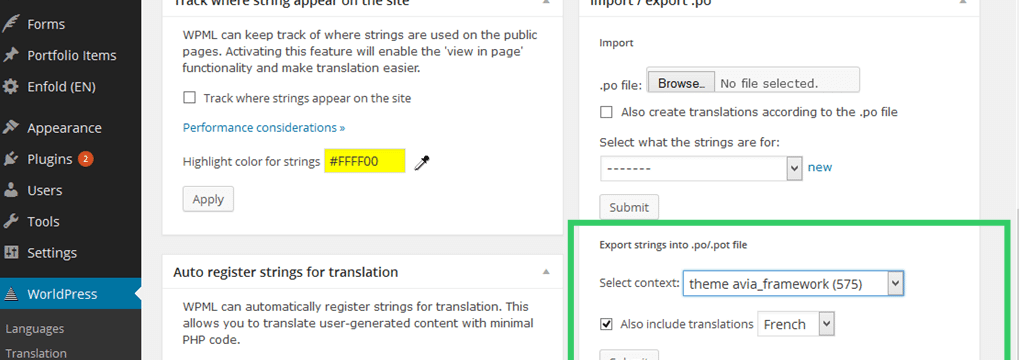Open the strings are for dropdown
The width and height of the screenshot is (1019, 360).
click(x=701, y=168)
